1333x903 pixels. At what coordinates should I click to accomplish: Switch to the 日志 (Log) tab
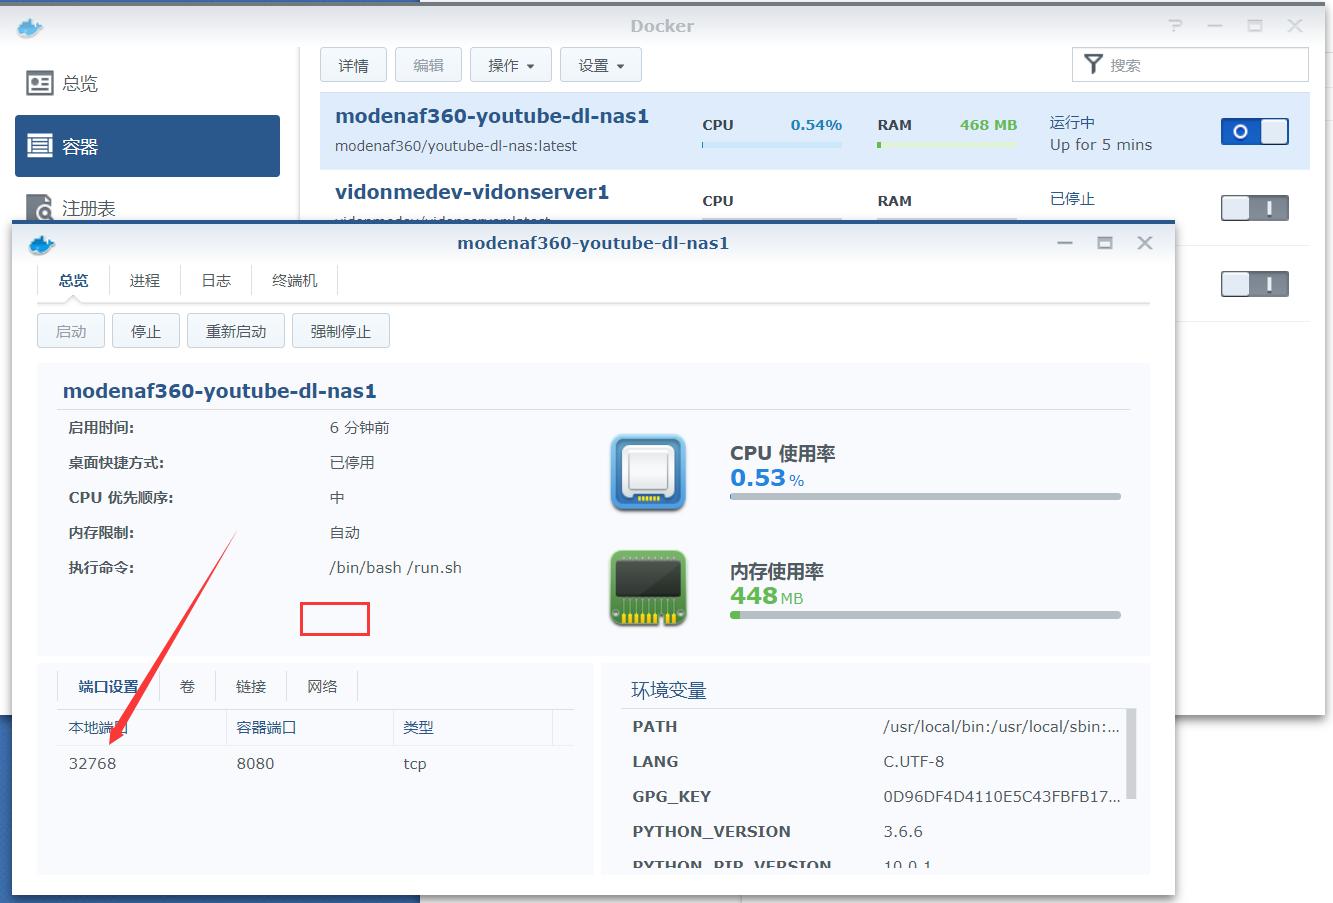pyautogui.click(x=215, y=280)
